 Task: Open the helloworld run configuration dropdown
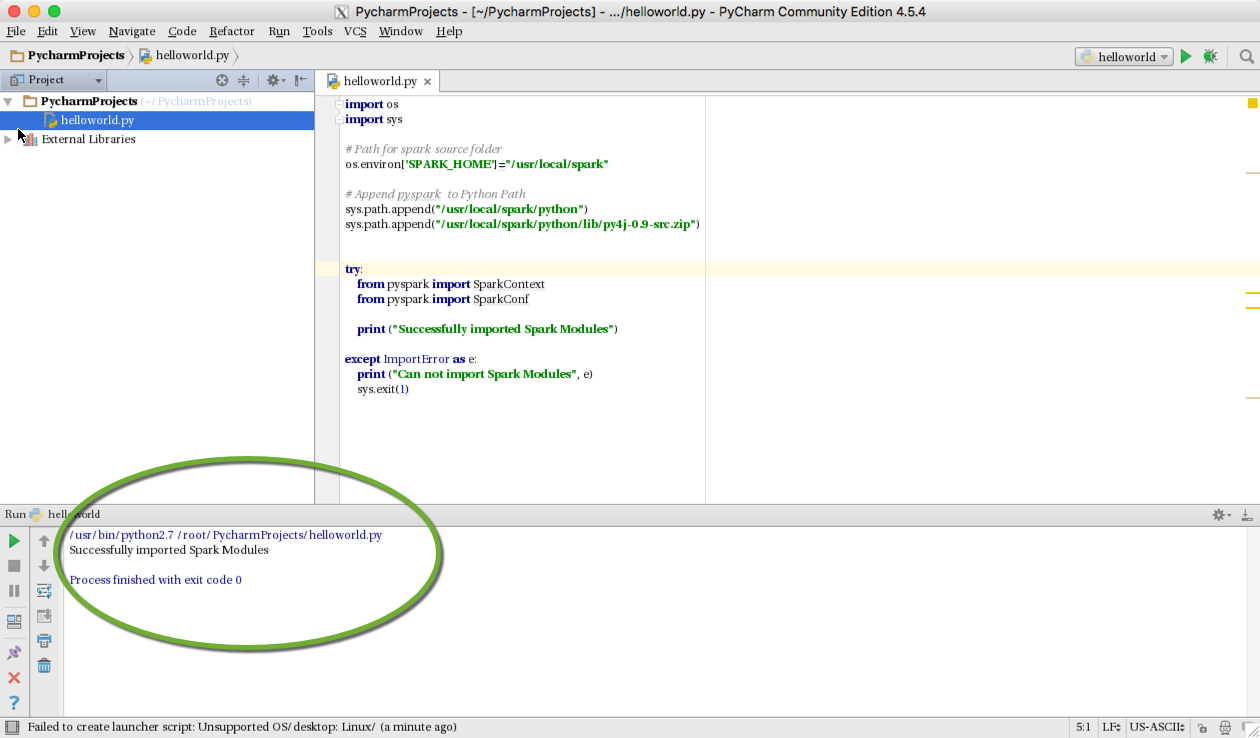click(1123, 56)
